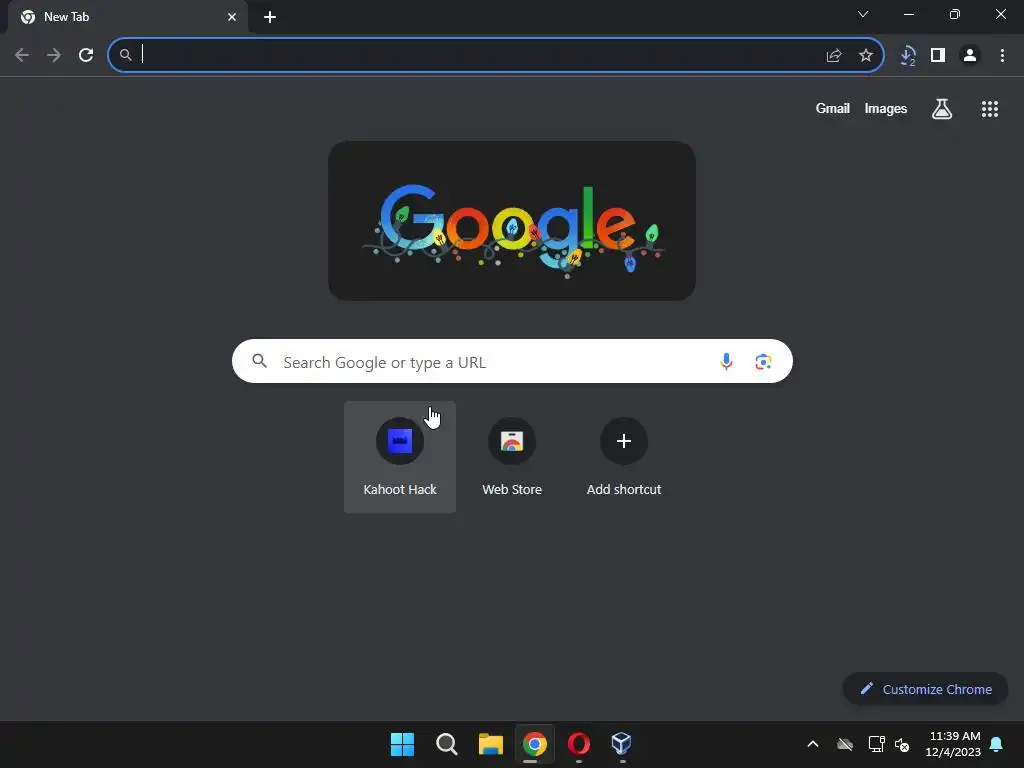
Task: Open the Kahoot Hack shortcut
Action: [x=400, y=456]
